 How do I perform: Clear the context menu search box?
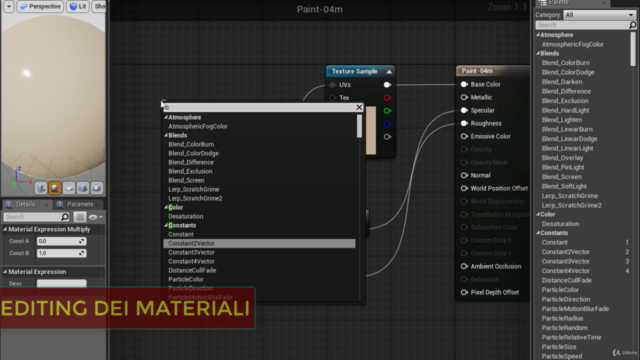pyautogui.click(x=359, y=107)
